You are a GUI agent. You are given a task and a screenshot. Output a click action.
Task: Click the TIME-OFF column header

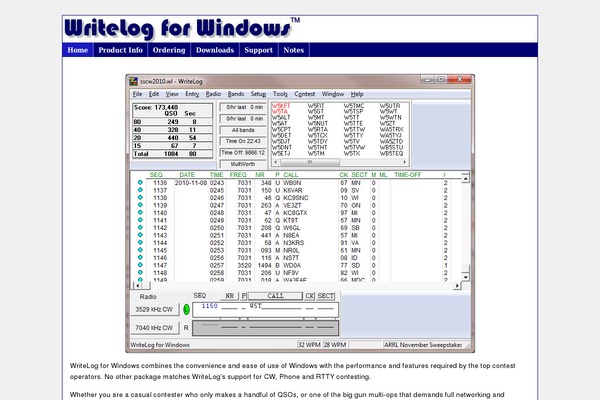point(408,175)
